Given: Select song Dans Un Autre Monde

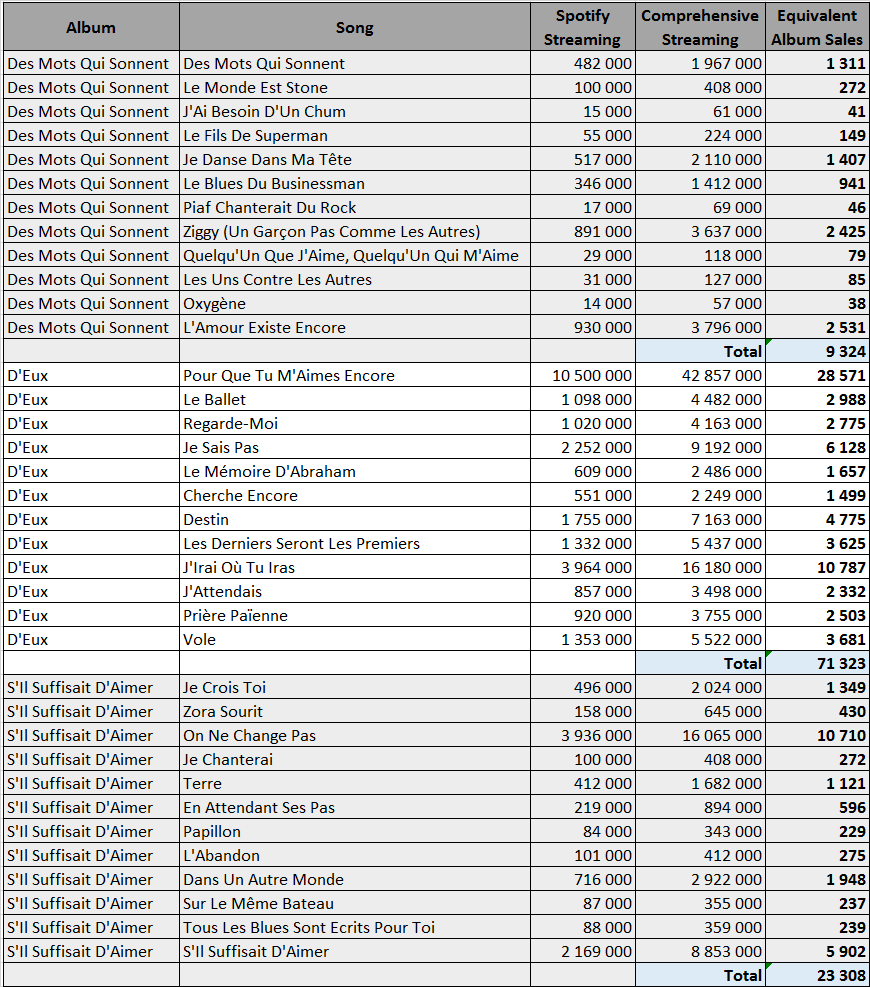Looking at the screenshot, I should coord(354,879).
